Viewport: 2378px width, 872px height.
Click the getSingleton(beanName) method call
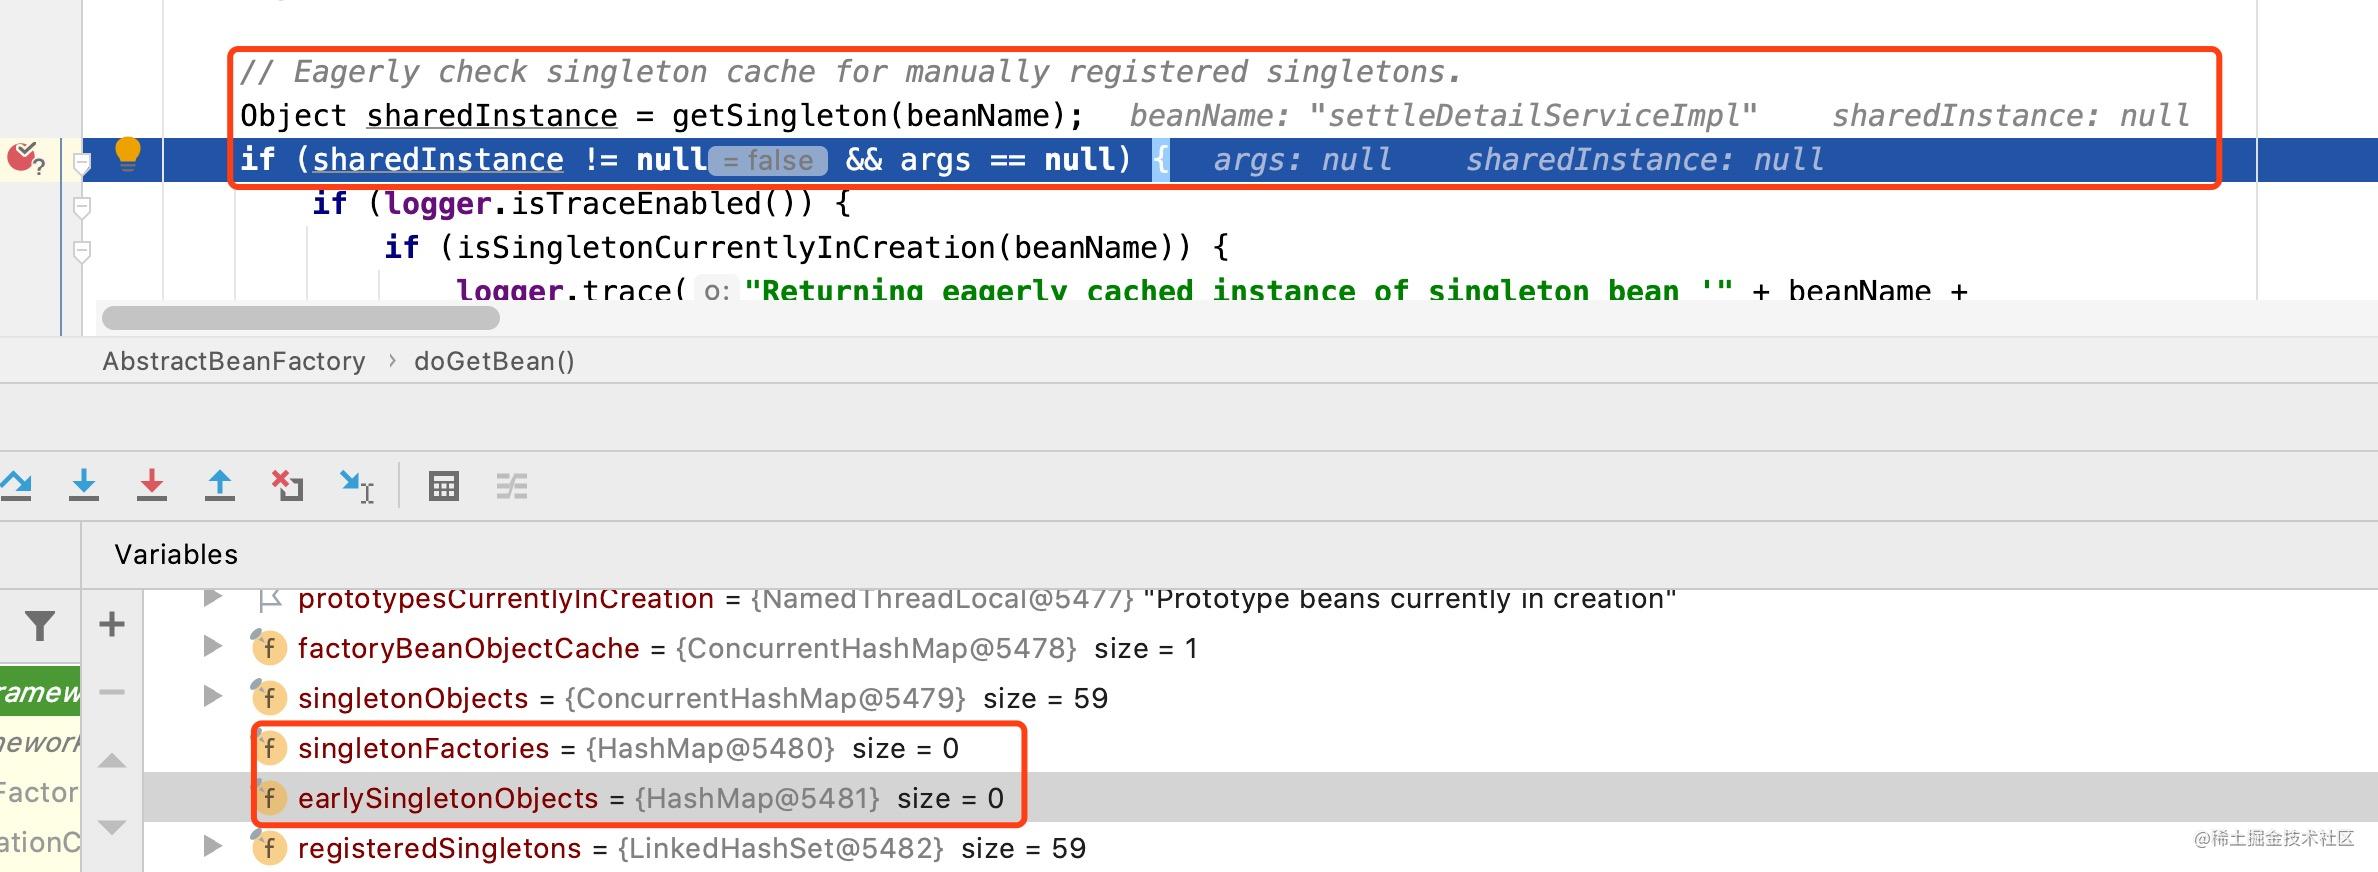[867, 116]
